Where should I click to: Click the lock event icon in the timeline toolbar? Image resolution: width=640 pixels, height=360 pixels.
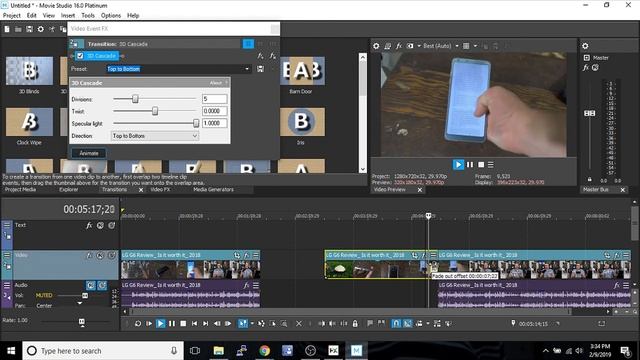[x=355, y=324]
